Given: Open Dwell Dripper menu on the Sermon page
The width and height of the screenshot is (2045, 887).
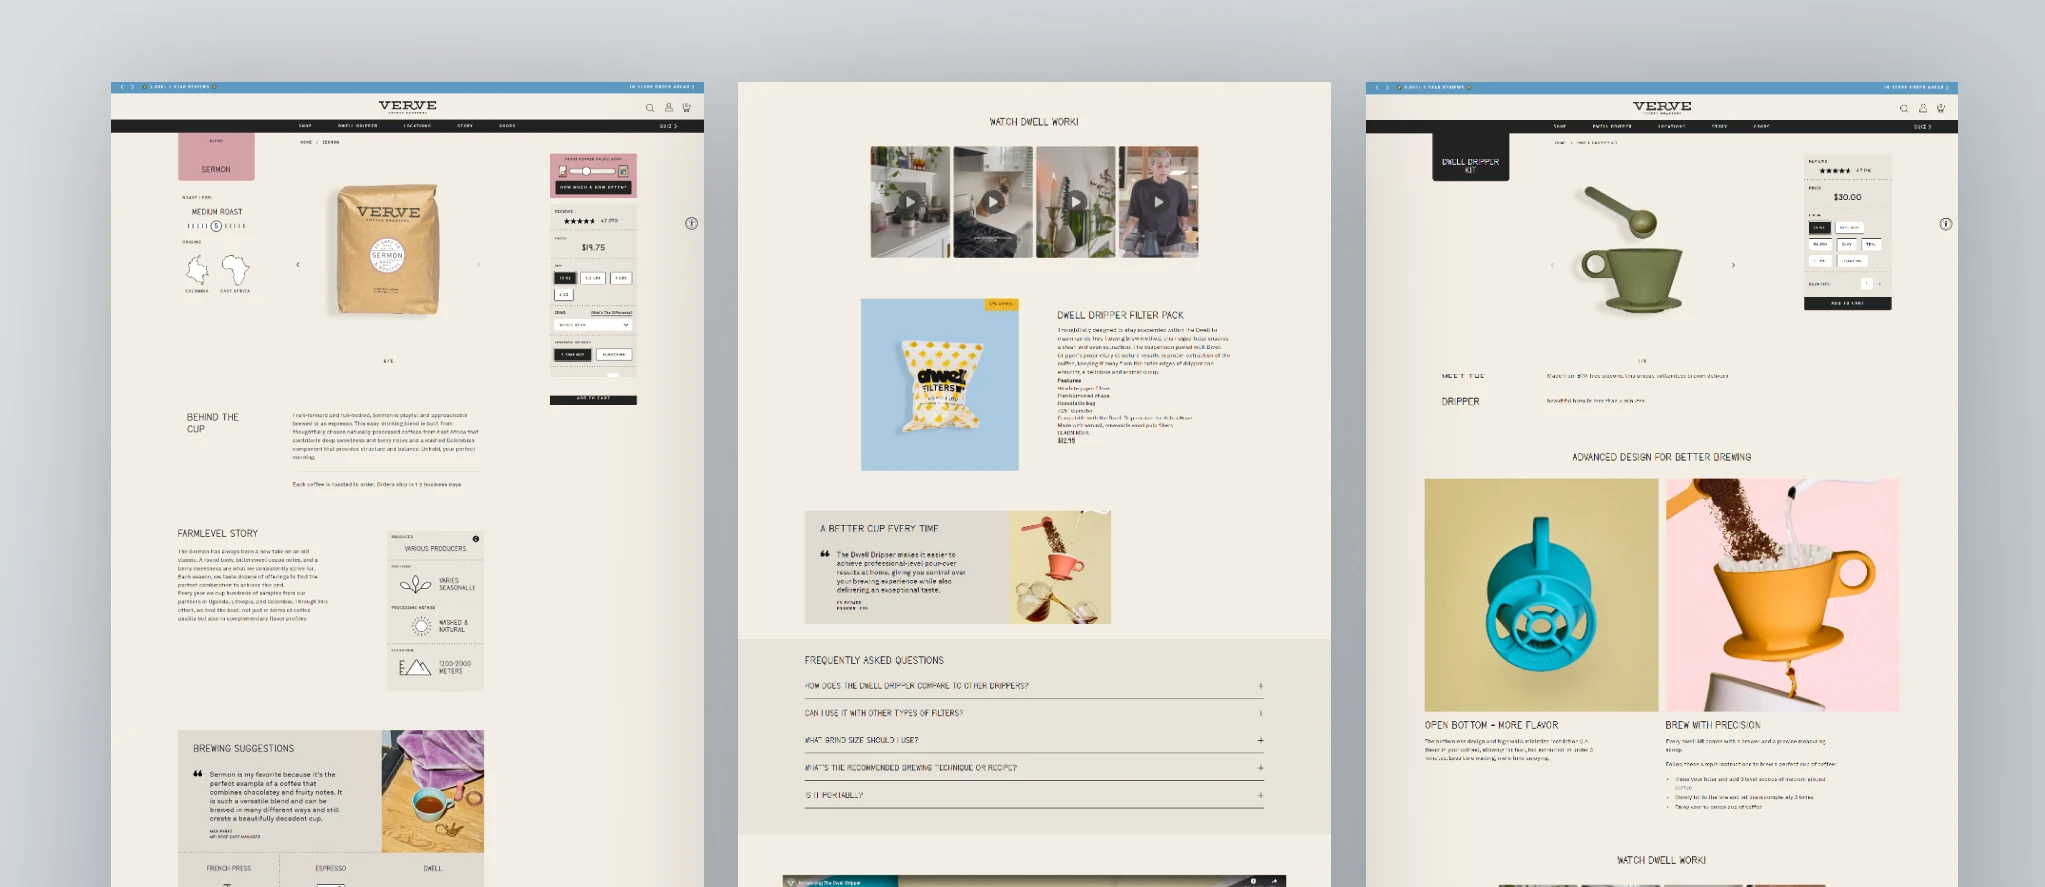Looking at the screenshot, I should tap(357, 126).
